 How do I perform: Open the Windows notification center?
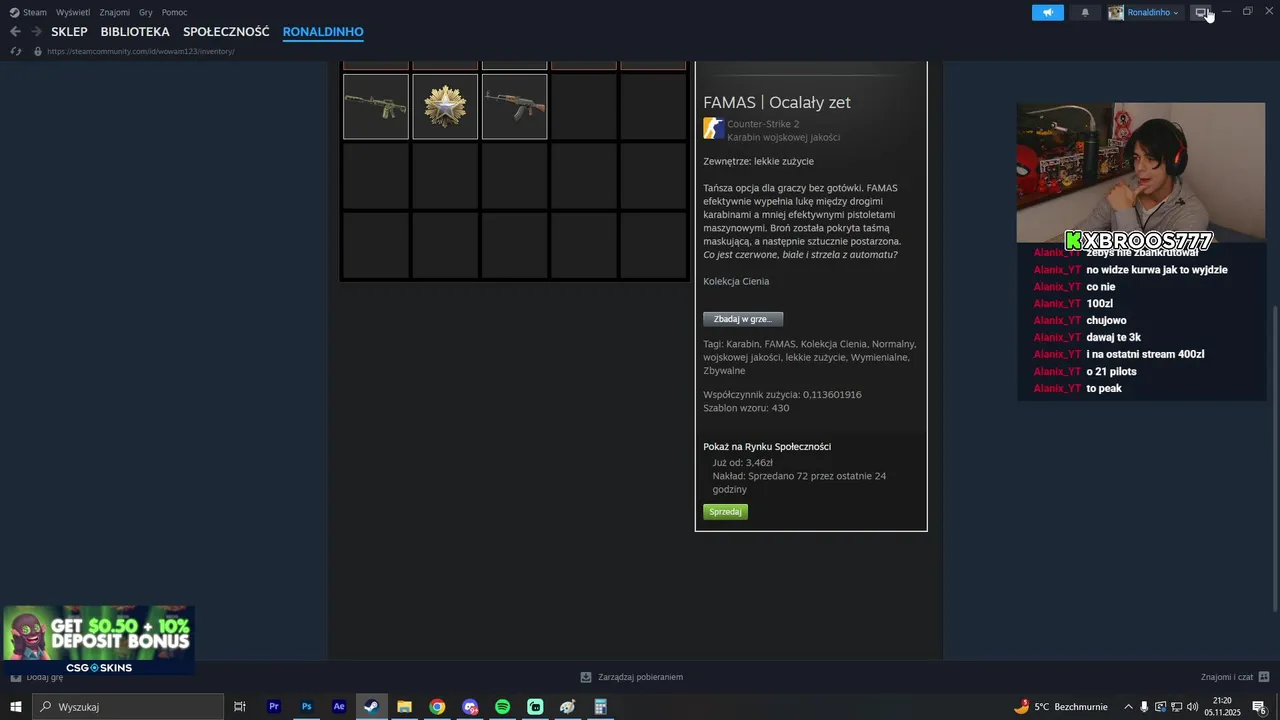tap(1260, 707)
